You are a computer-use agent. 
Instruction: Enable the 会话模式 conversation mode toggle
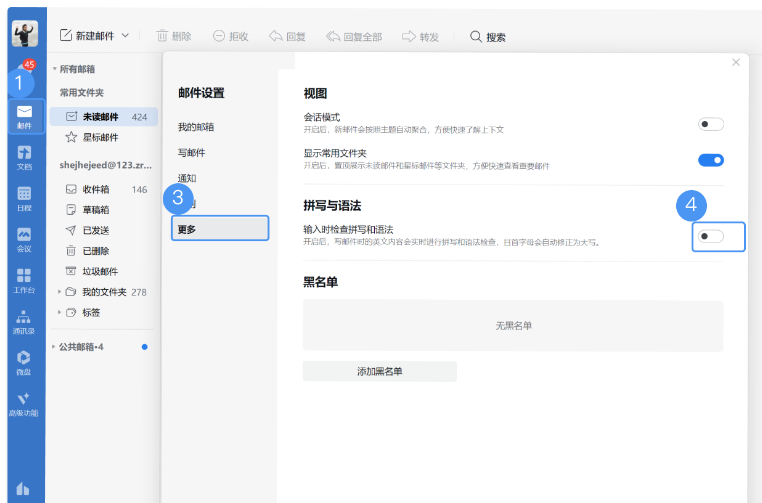click(x=710, y=124)
